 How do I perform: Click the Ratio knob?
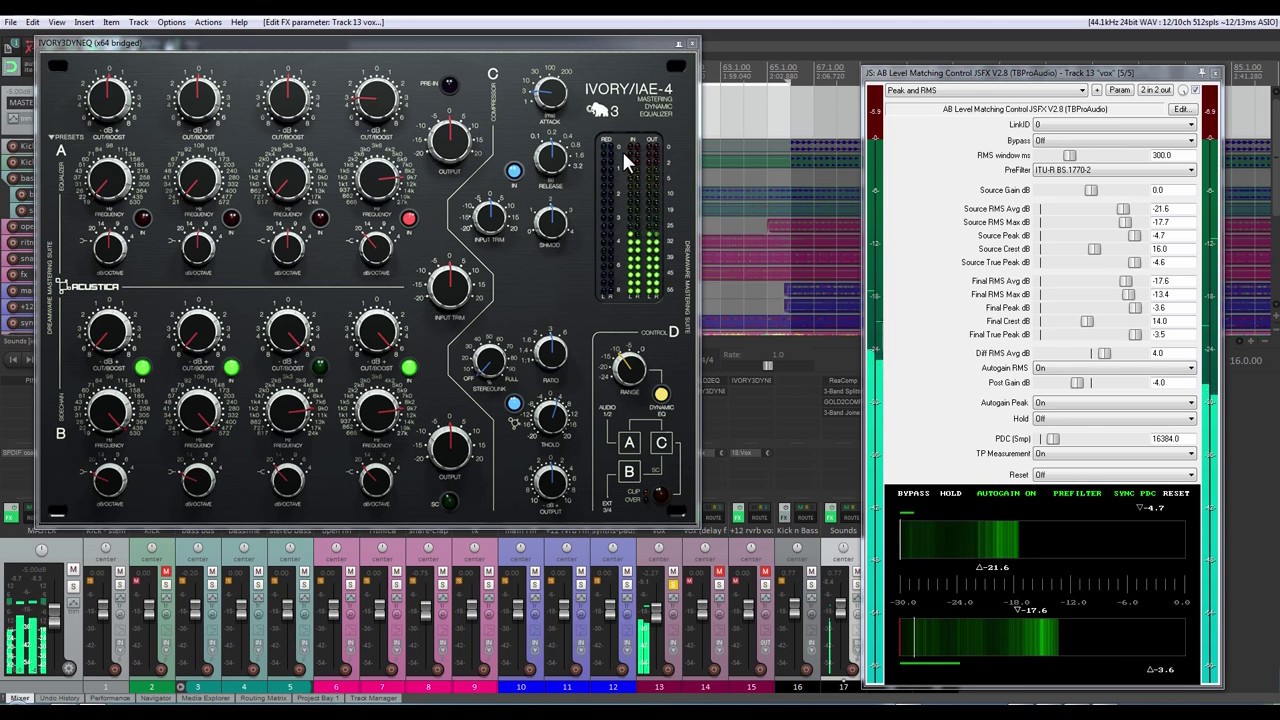coord(550,353)
